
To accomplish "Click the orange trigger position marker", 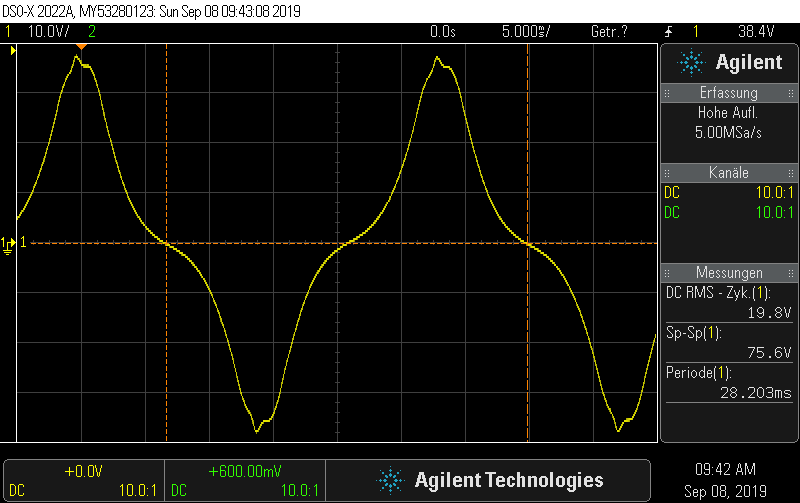I will point(81,47).
